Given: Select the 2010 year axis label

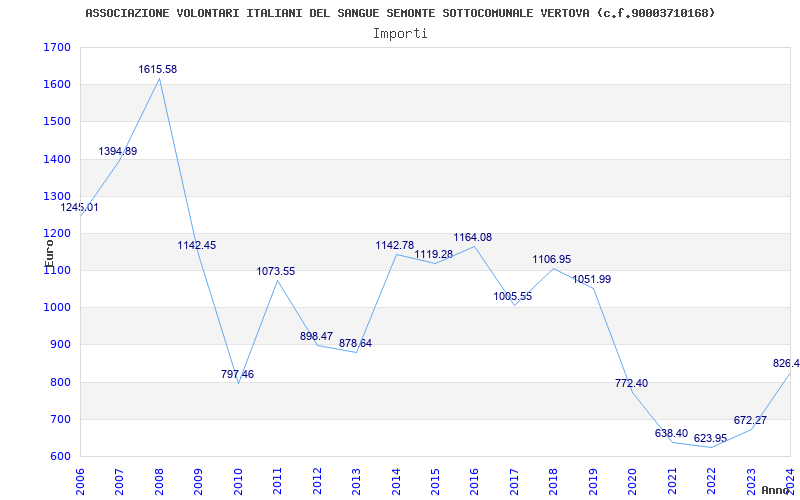Looking at the screenshot, I should 238,482.
